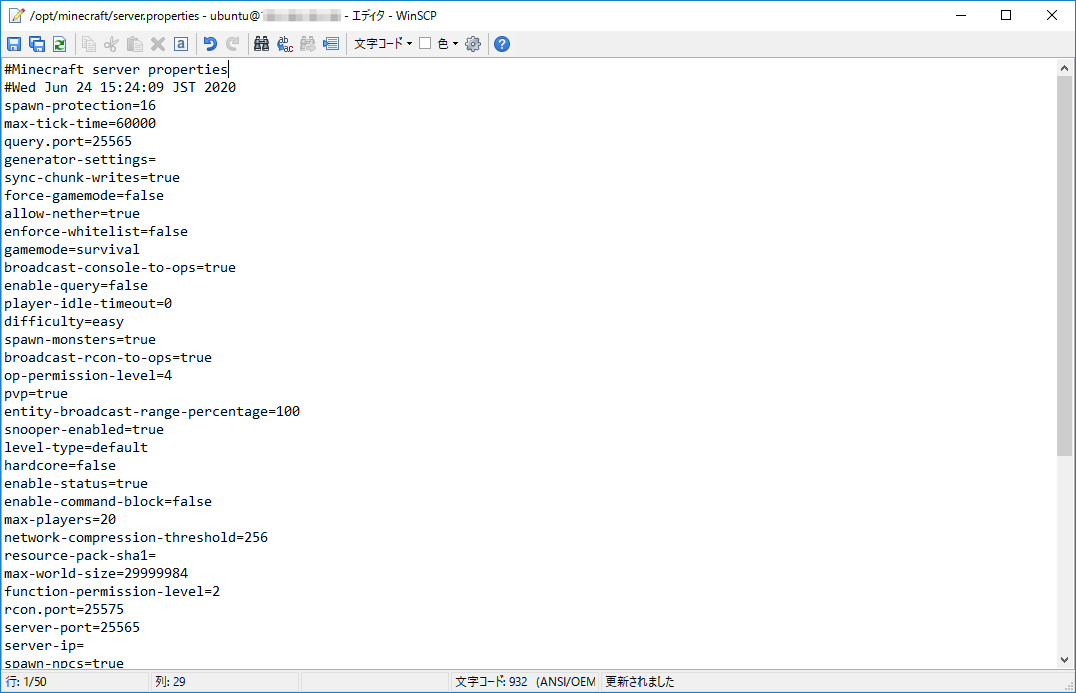
Task: Click the Redo arrow icon
Action: click(x=233, y=44)
